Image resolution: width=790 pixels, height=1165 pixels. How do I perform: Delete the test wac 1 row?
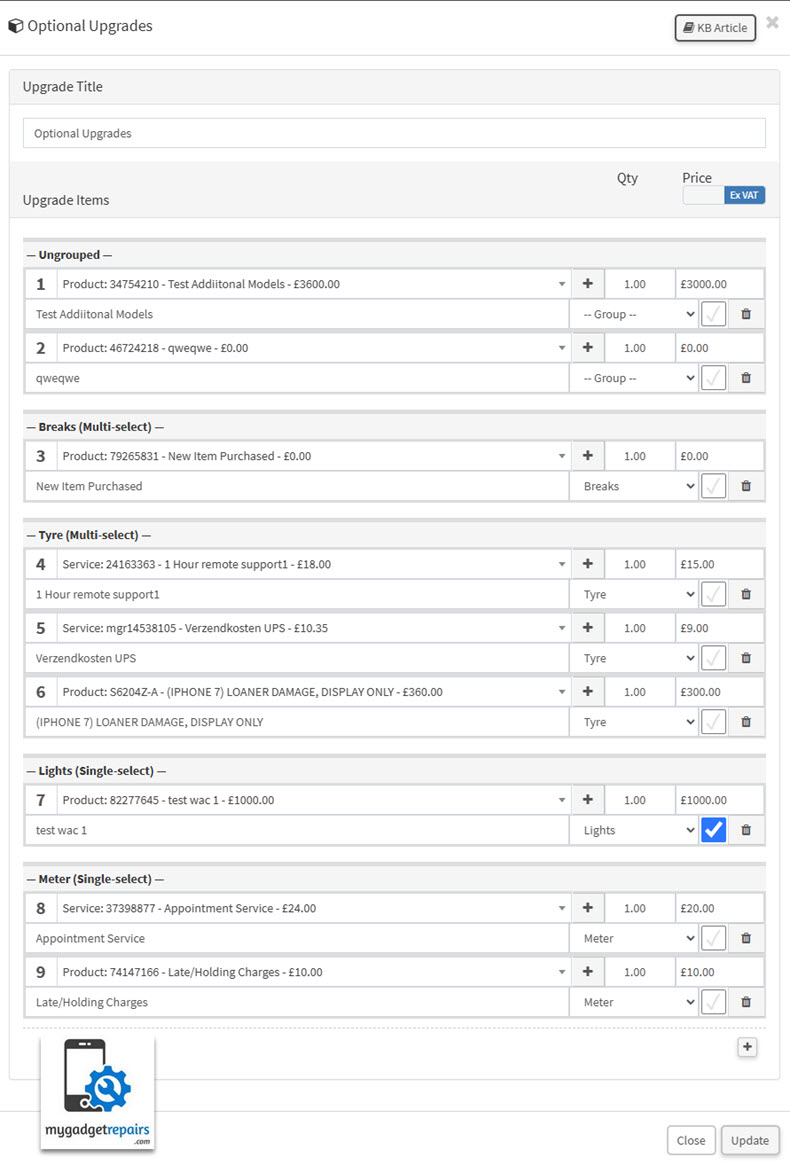[745, 830]
